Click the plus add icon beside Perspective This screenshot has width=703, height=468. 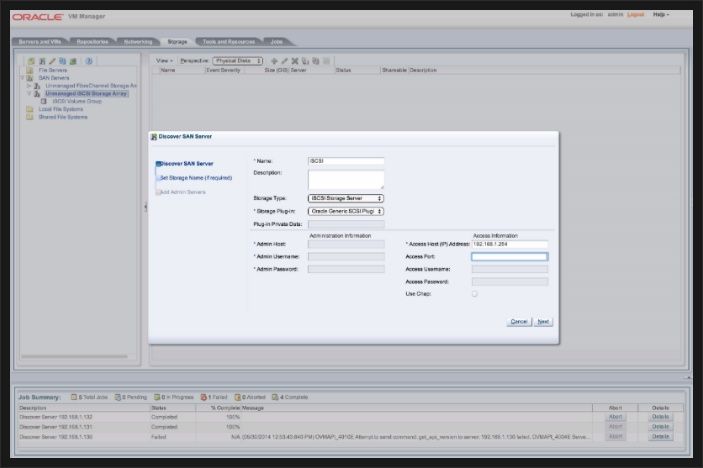274,61
